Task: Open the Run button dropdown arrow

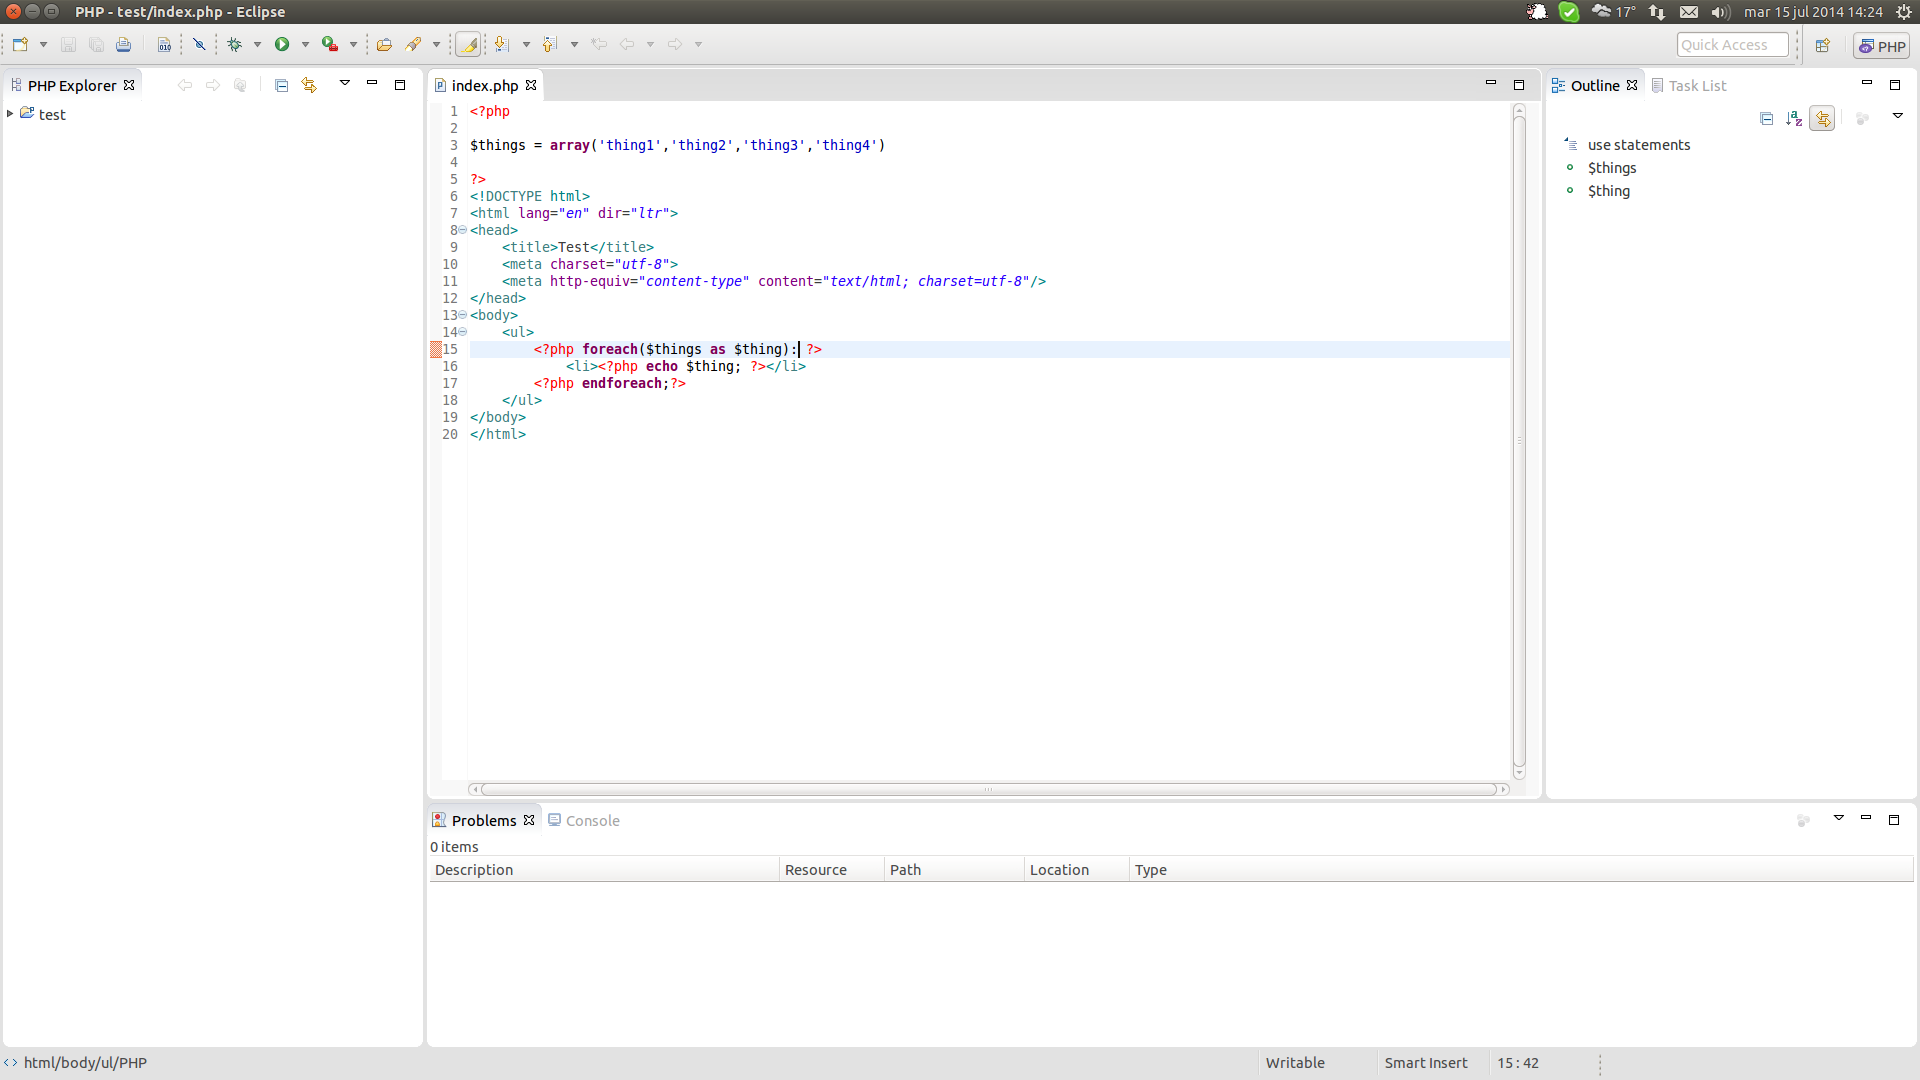Action: (x=305, y=45)
